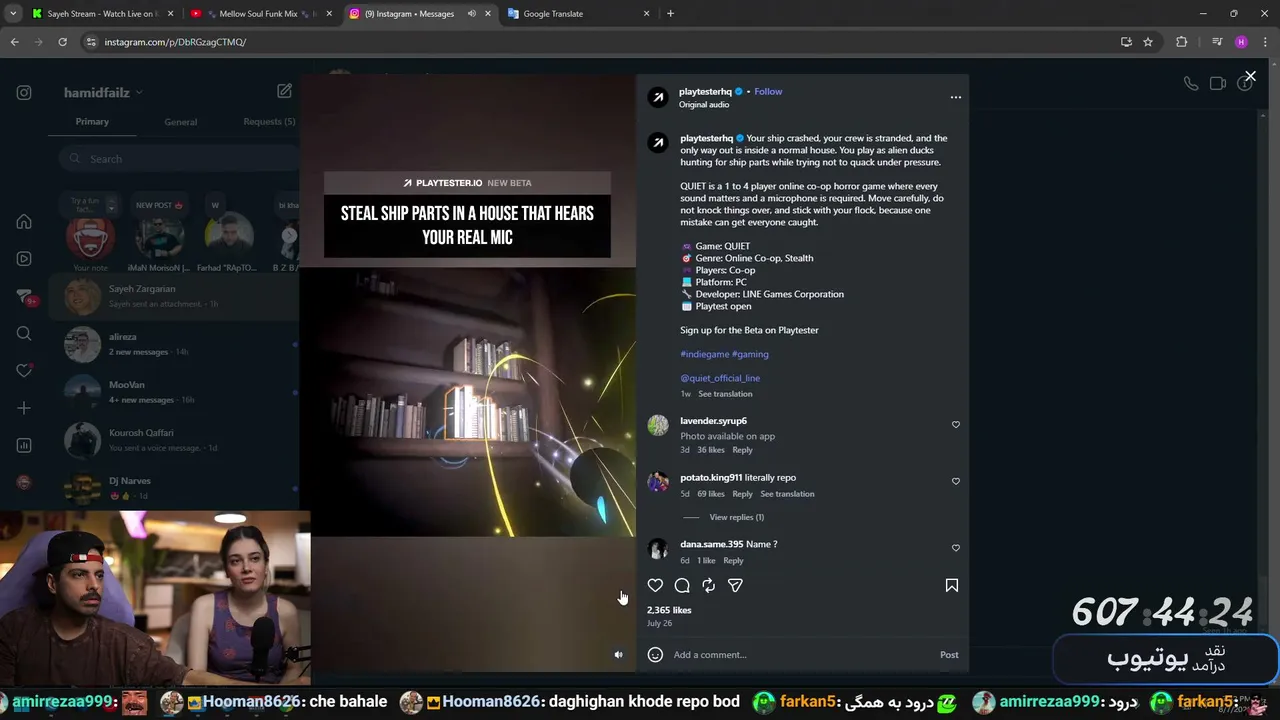Visit the @quiet_official_line profile
The height and width of the screenshot is (720, 1280).
tap(720, 378)
